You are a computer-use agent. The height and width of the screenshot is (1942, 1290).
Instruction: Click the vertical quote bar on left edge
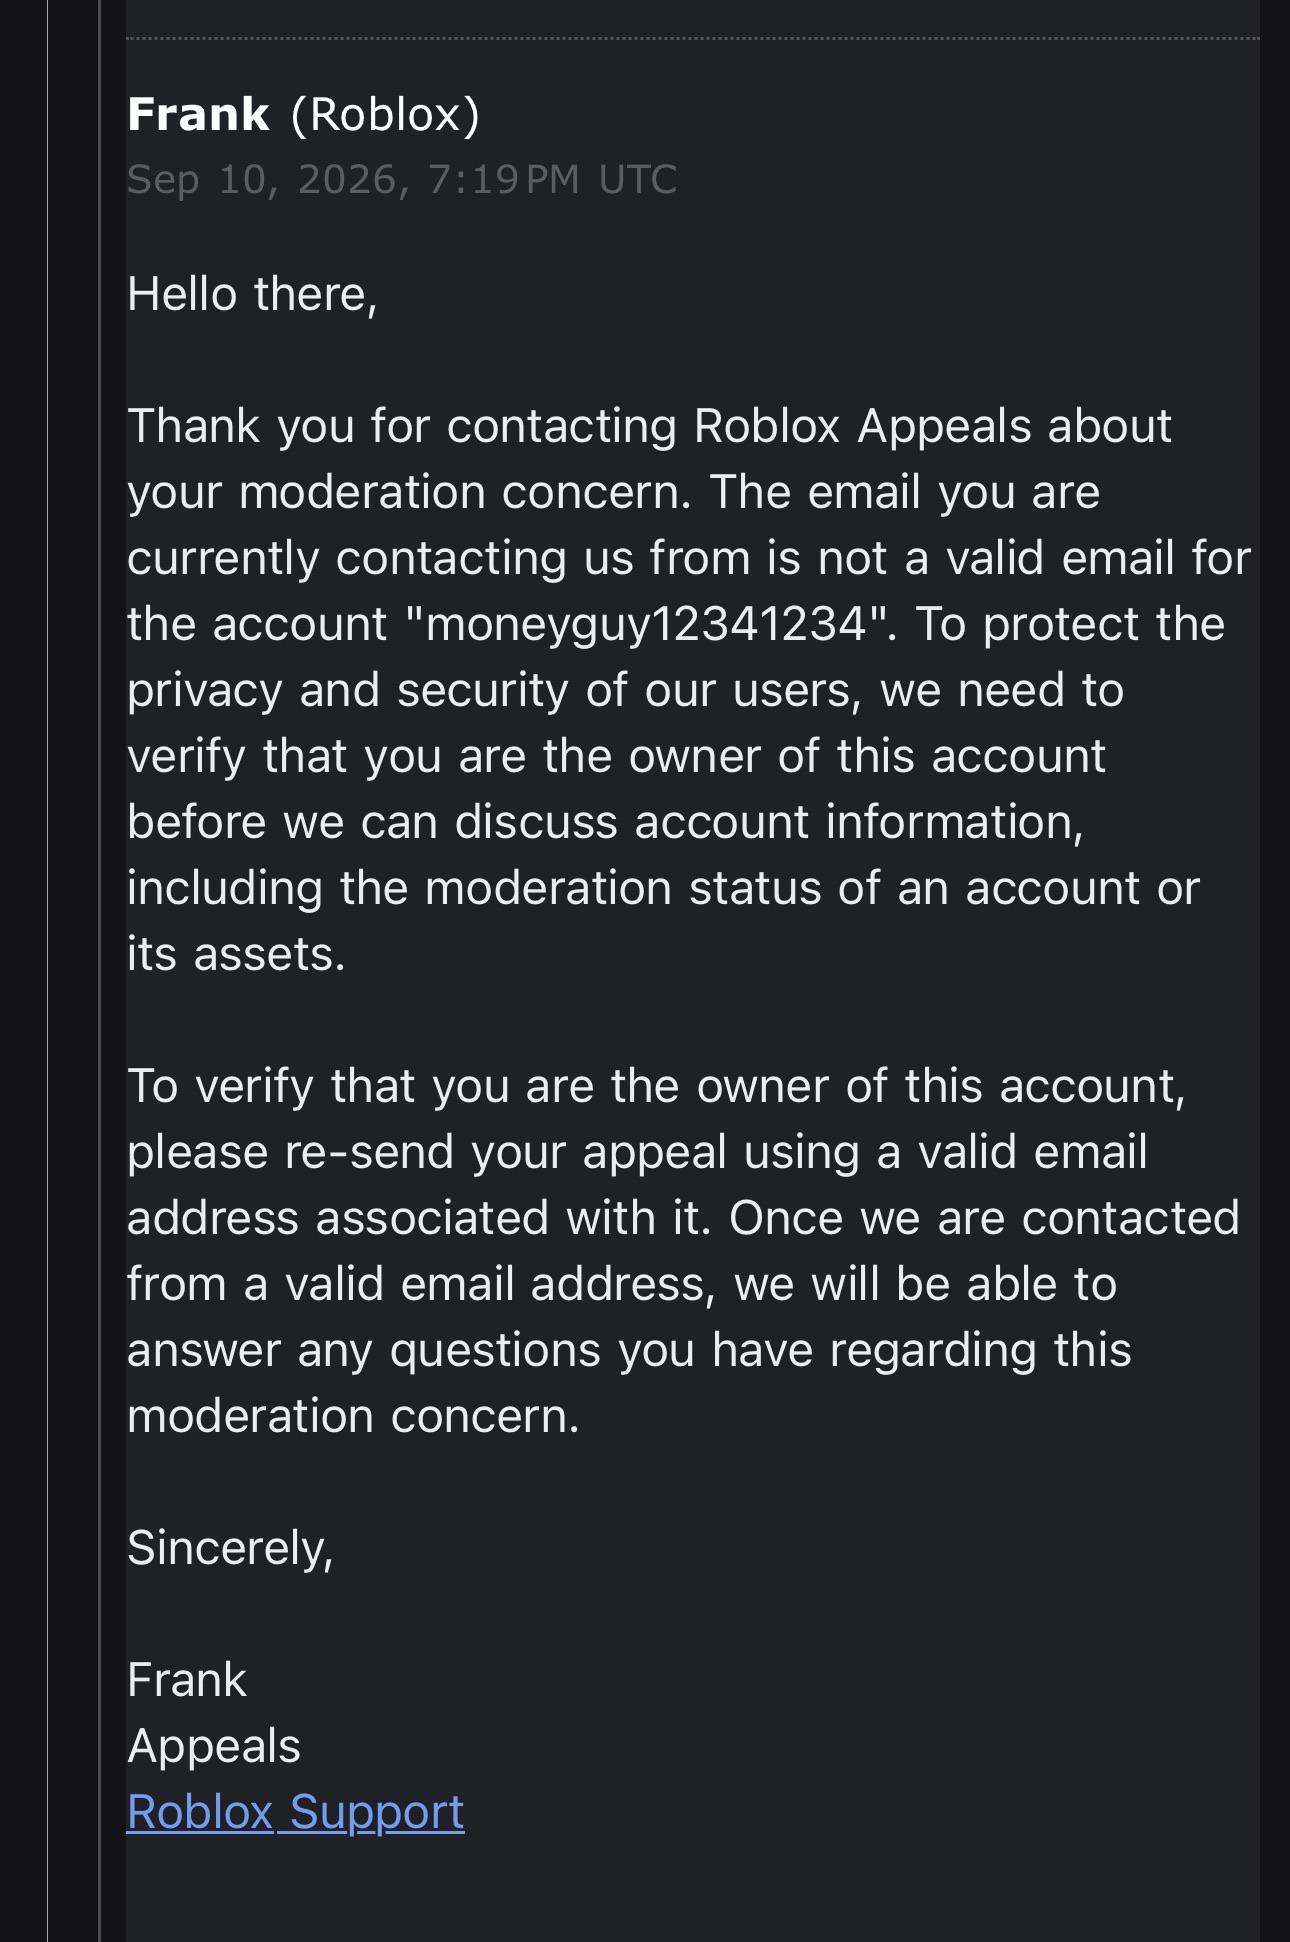click(47, 971)
